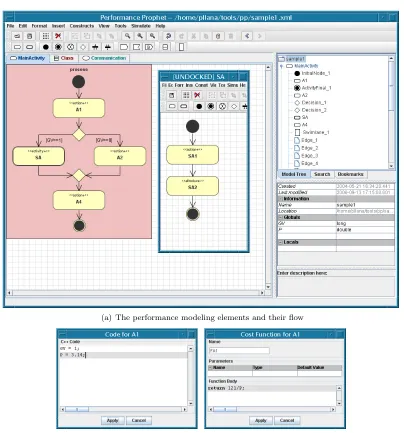This screenshot has height=433, width=404.
Task: Select the flow final tool in main palette
Action: 70,47
